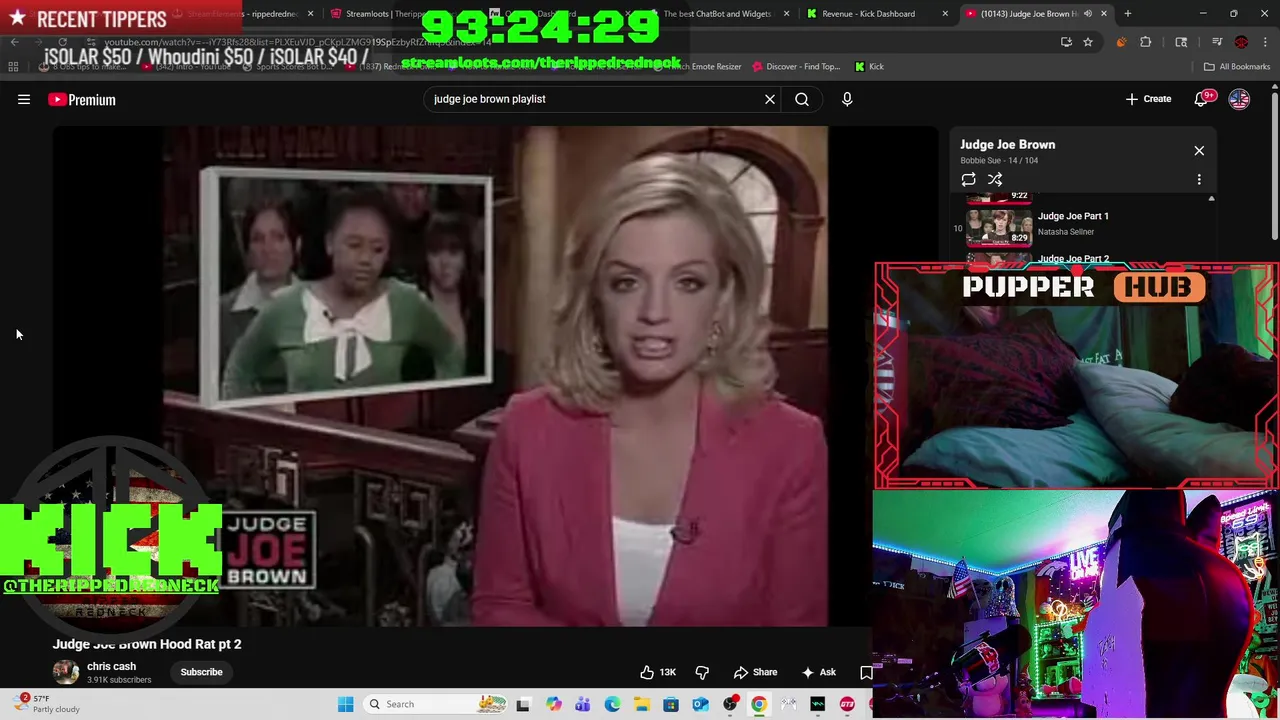The image size is (1280, 720).
Task: Create a new YouTube upload
Action: click(x=1148, y=99)
